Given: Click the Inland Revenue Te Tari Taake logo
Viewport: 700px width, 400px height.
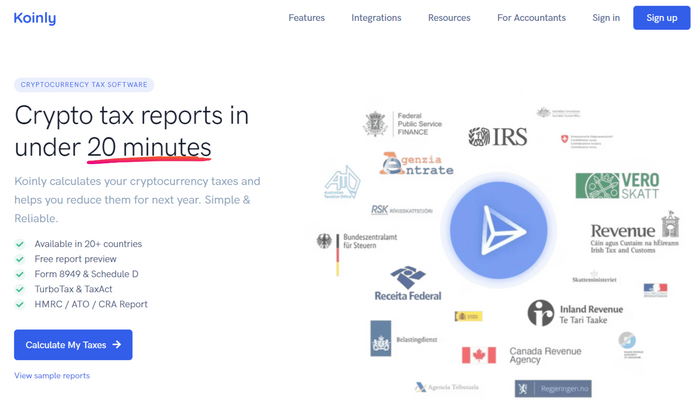Looking at the screenshot, I should click(x=575, y=313).
